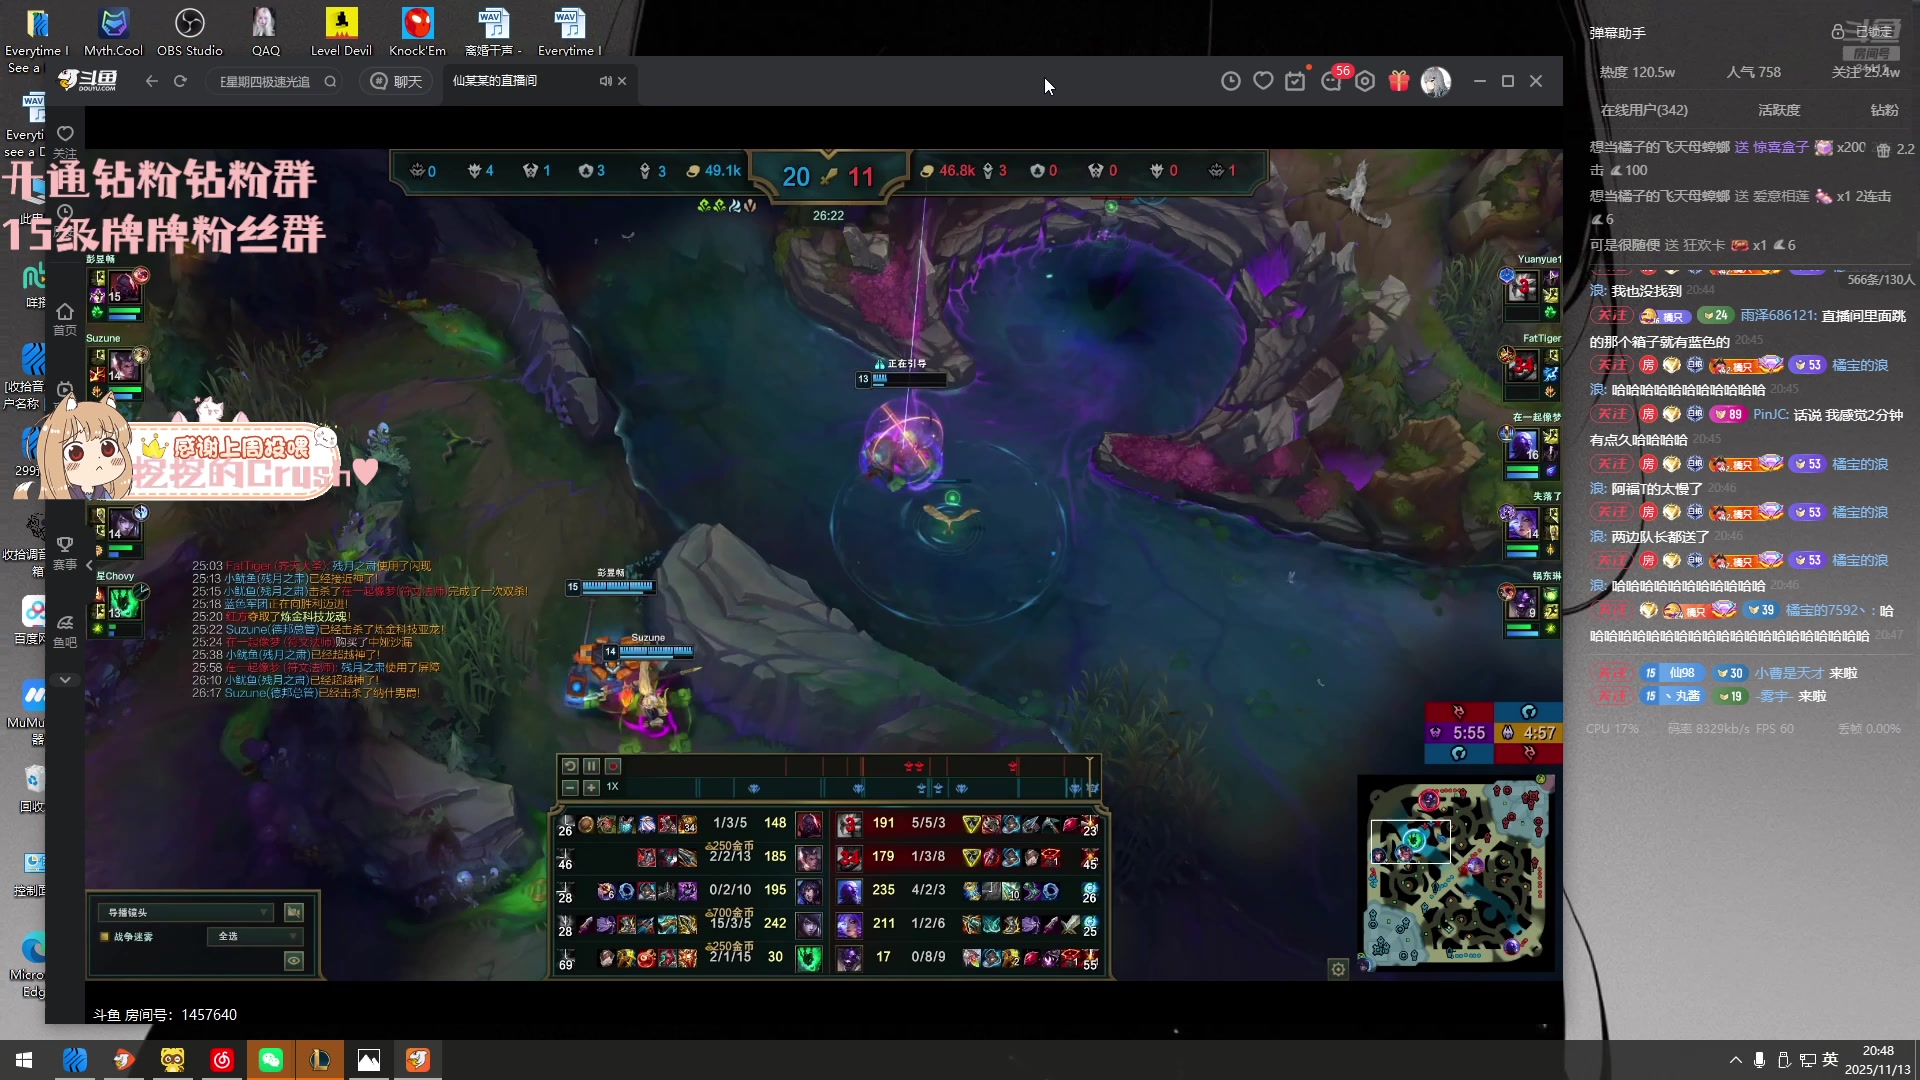Image resolution: width=1920 pixels, height=1080 pixels.
Task: Open the hexagon settings icon in header
Action: [1365, 81]
